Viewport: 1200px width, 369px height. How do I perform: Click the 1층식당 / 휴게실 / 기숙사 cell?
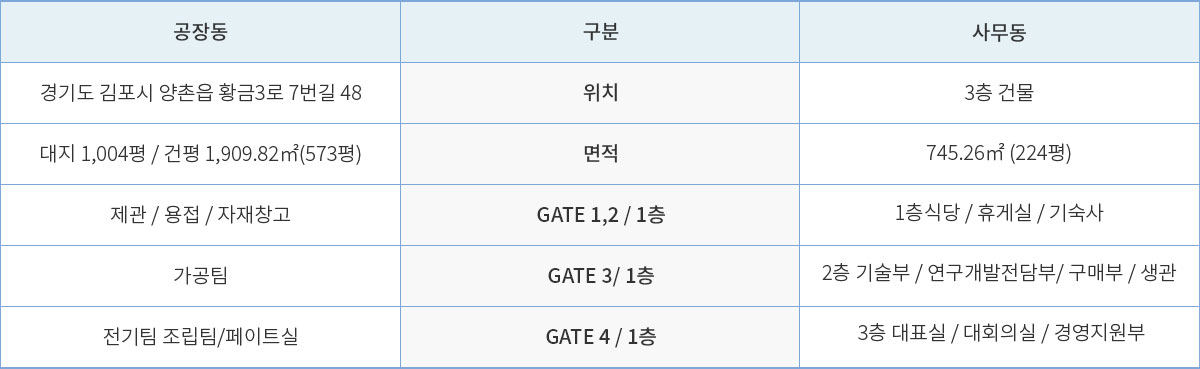1000,214
